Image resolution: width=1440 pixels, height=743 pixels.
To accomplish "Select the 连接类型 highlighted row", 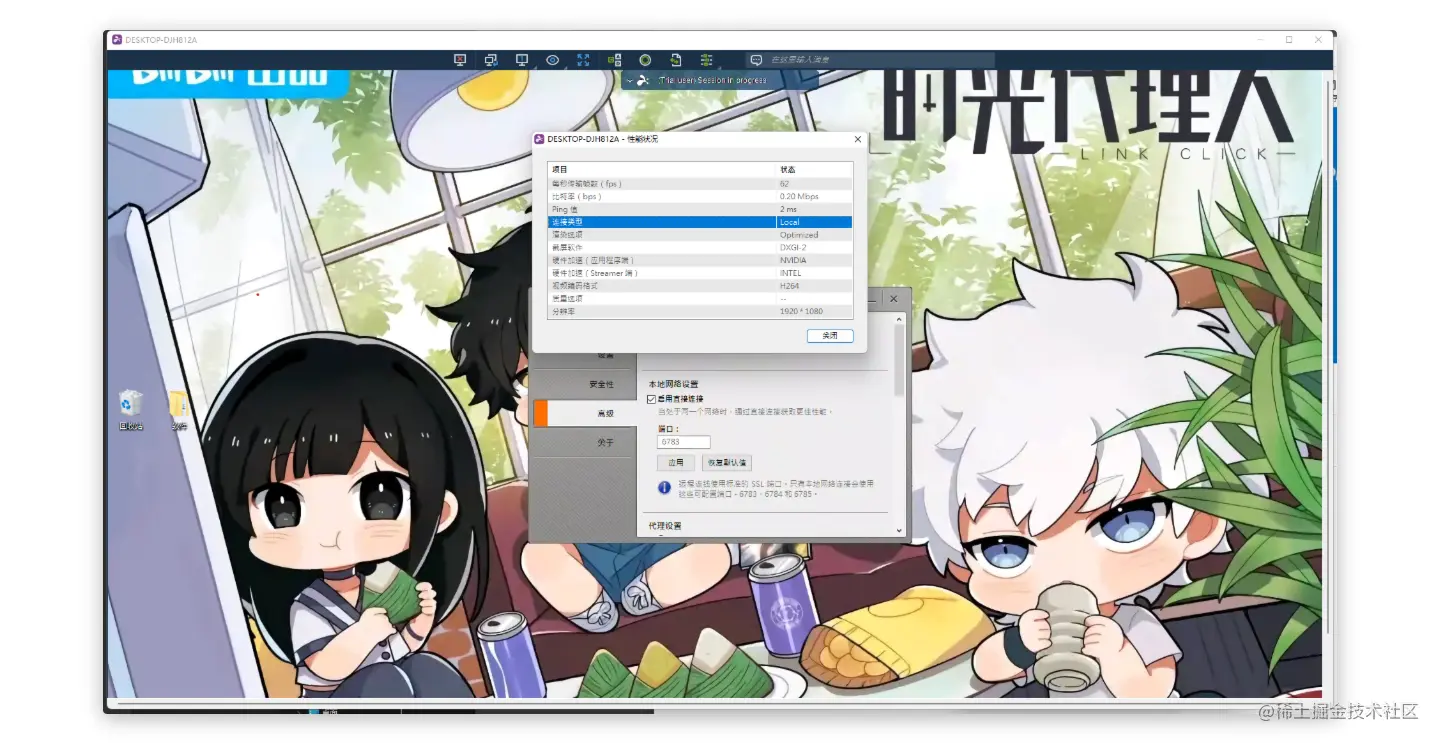I will point(700,222).
